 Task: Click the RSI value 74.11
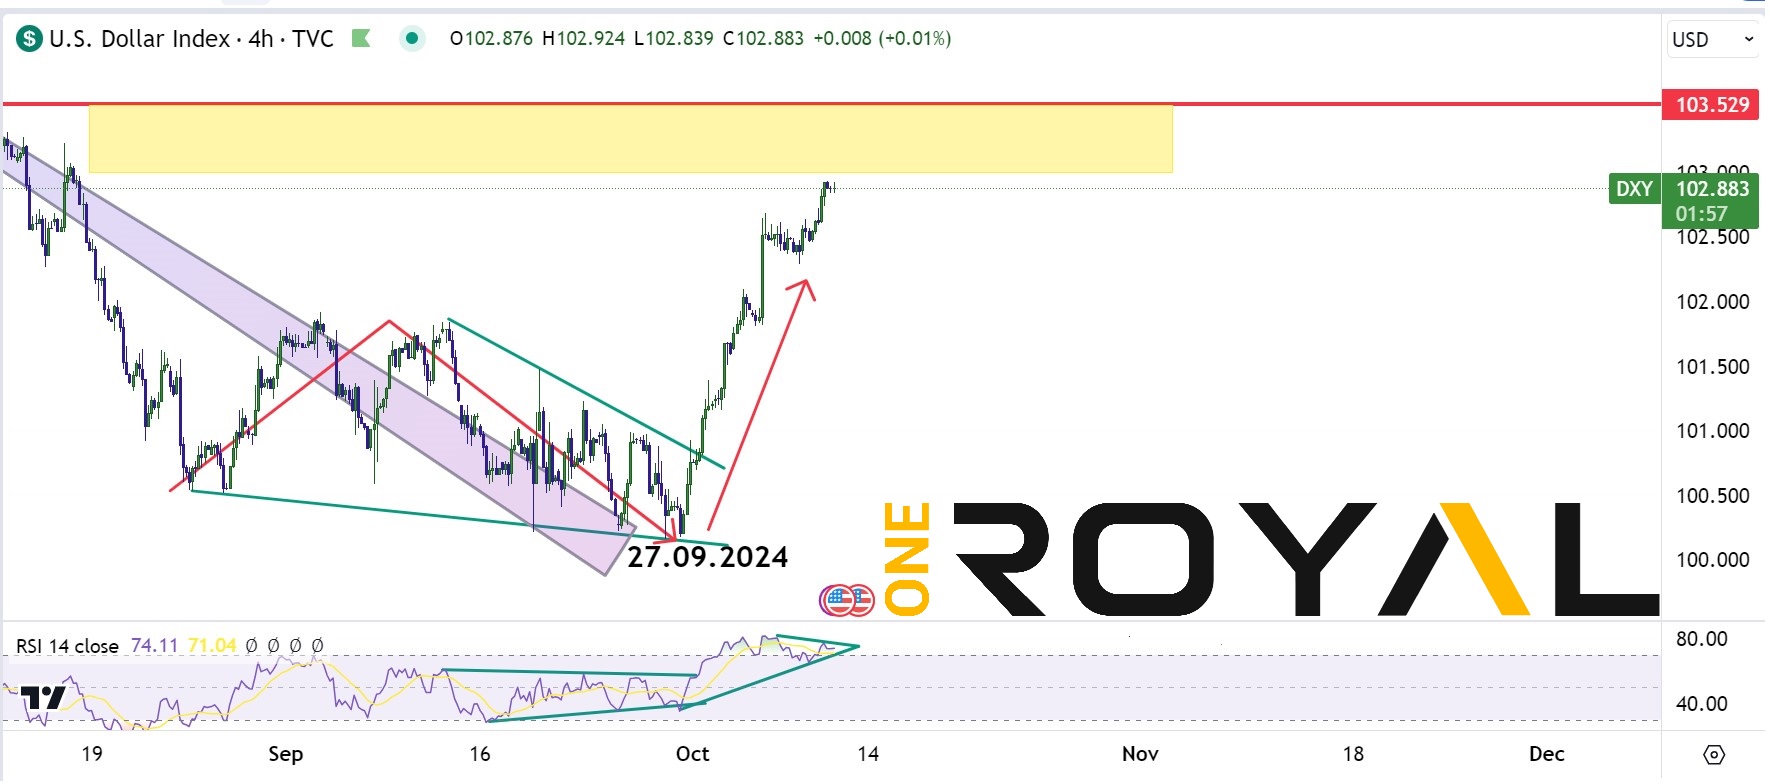click(x=154, y=646)
